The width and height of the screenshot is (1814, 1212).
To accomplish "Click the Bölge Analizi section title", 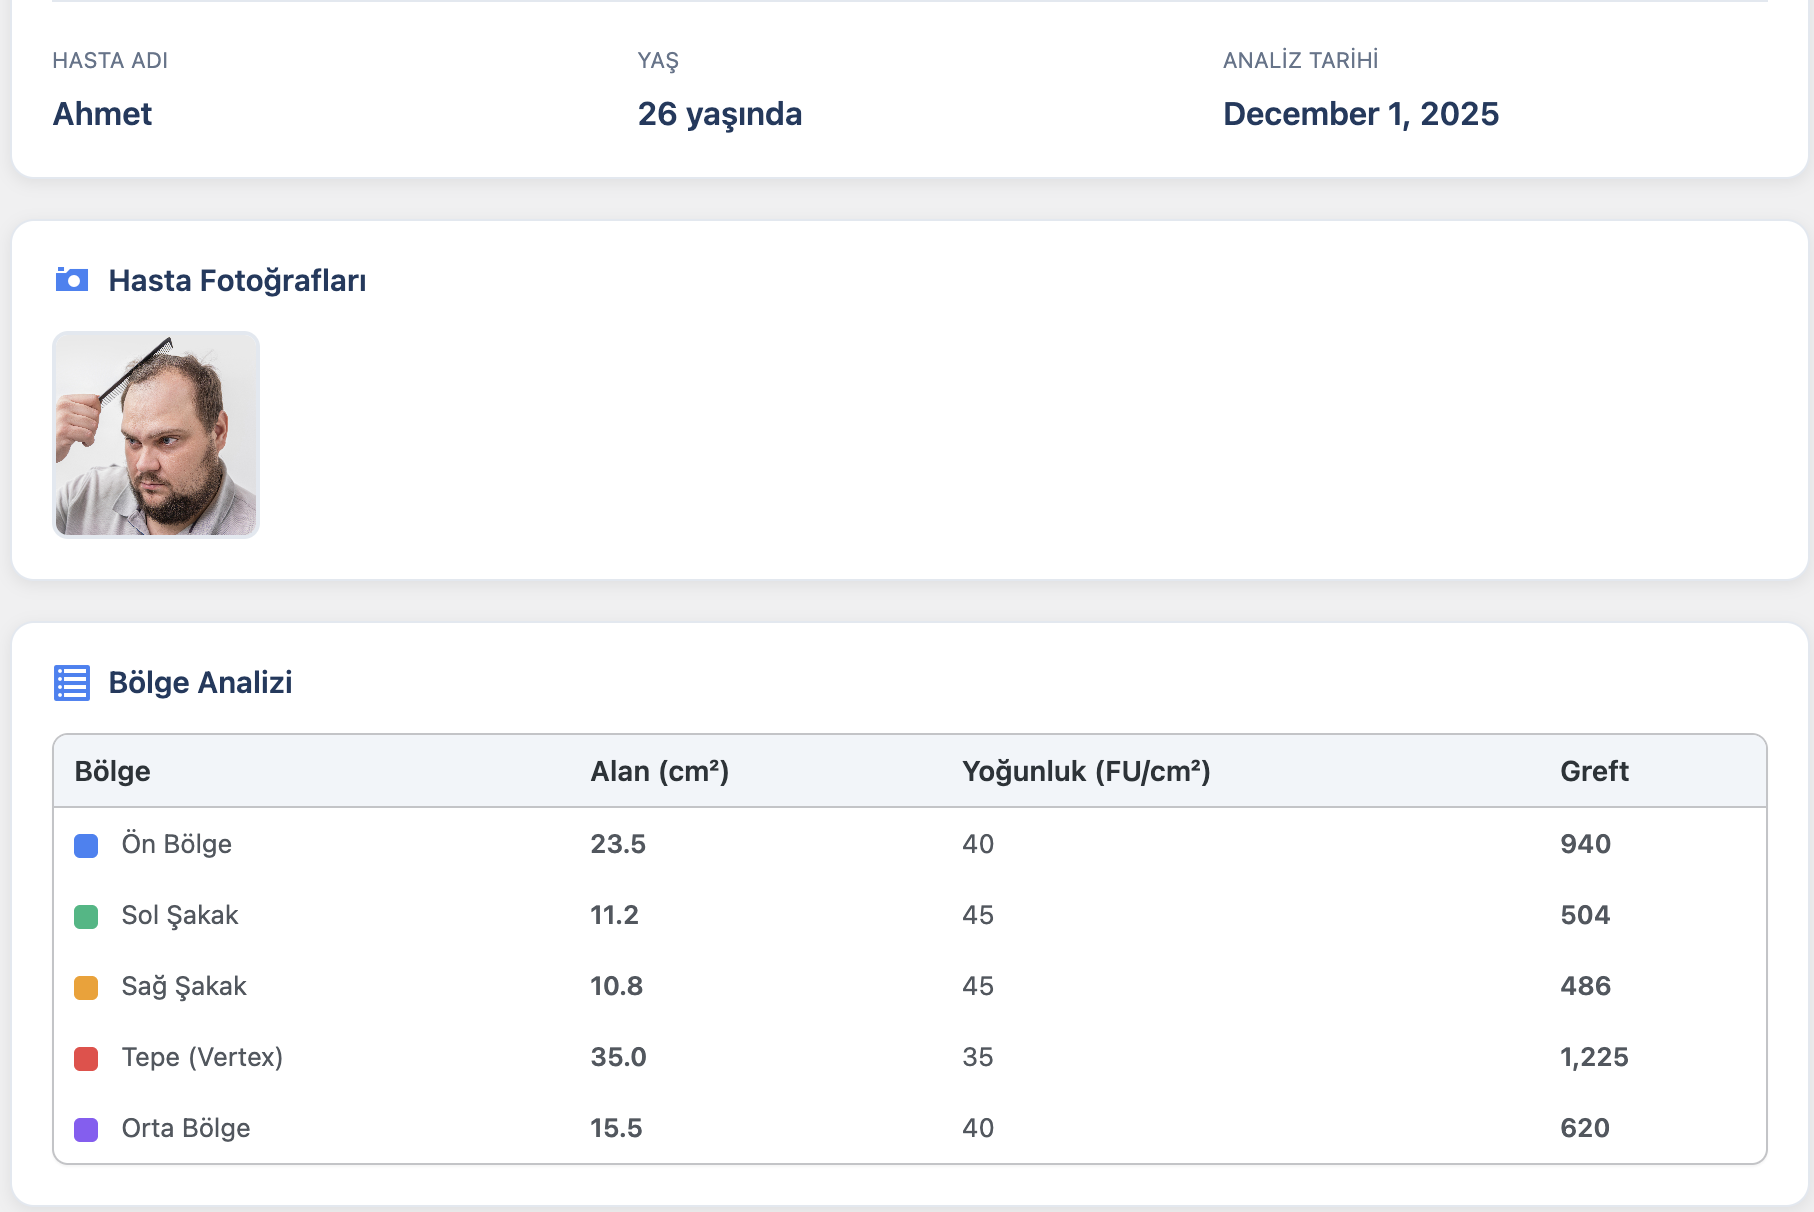I will 199,683.
